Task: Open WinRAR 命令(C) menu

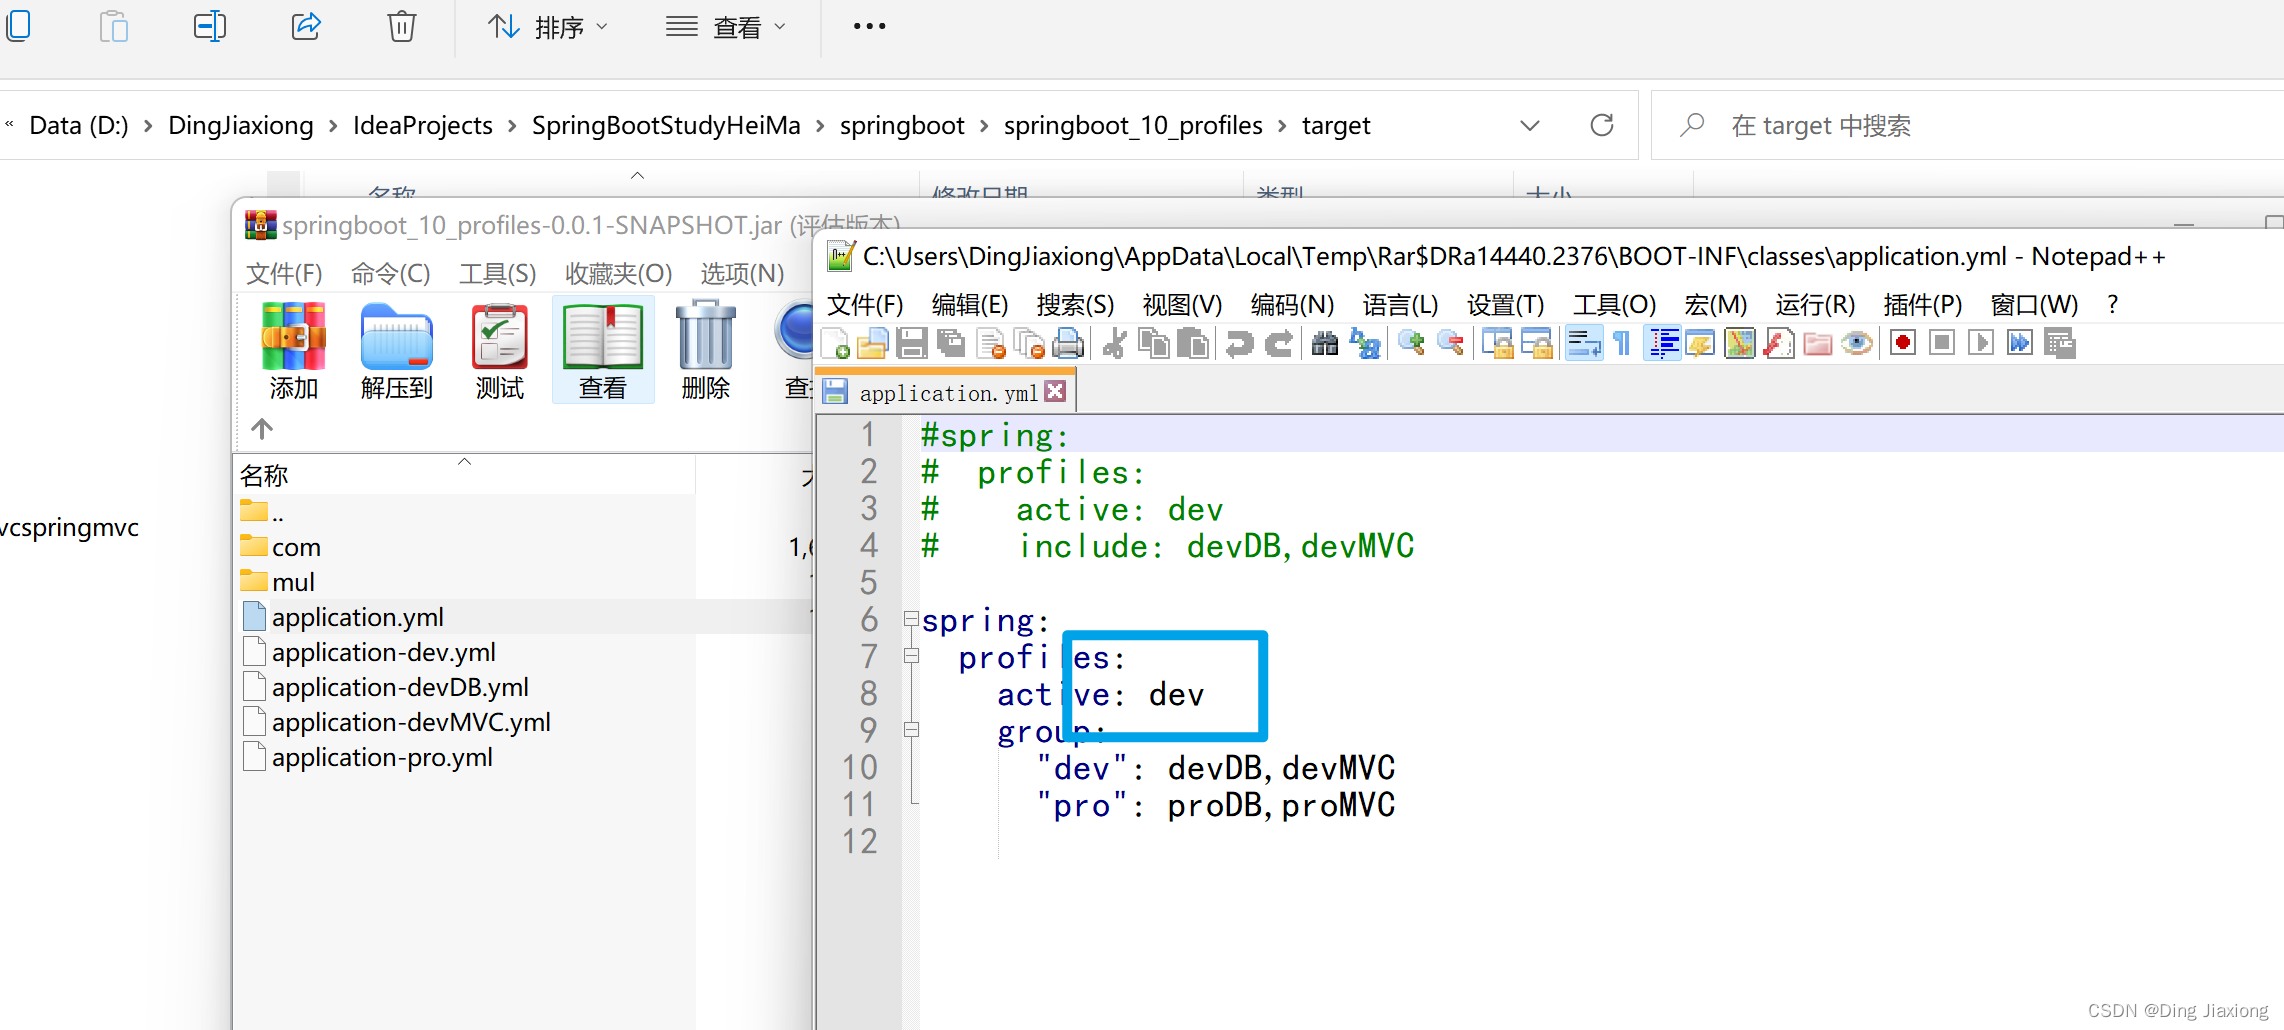Action: tap(391, 274)
